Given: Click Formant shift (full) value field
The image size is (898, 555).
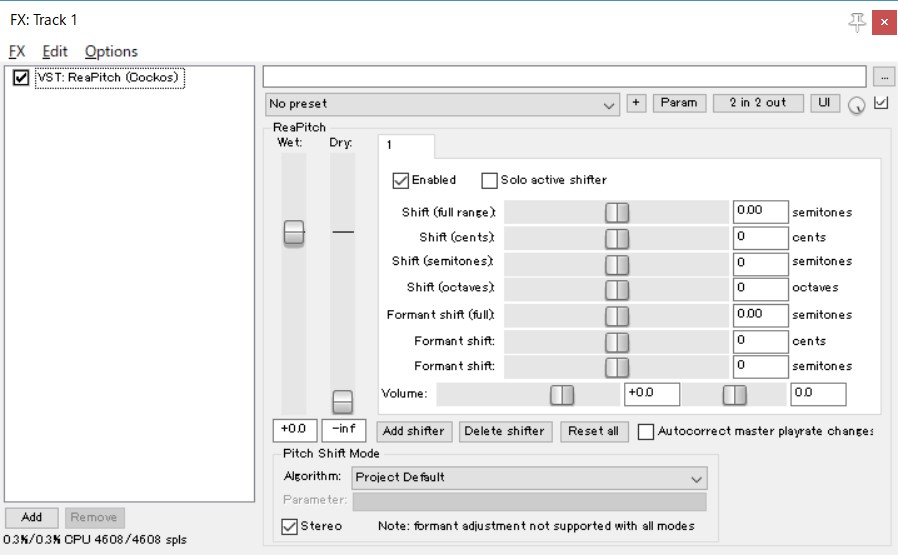Looking at the screenshot, I should (x=761, y=315).
